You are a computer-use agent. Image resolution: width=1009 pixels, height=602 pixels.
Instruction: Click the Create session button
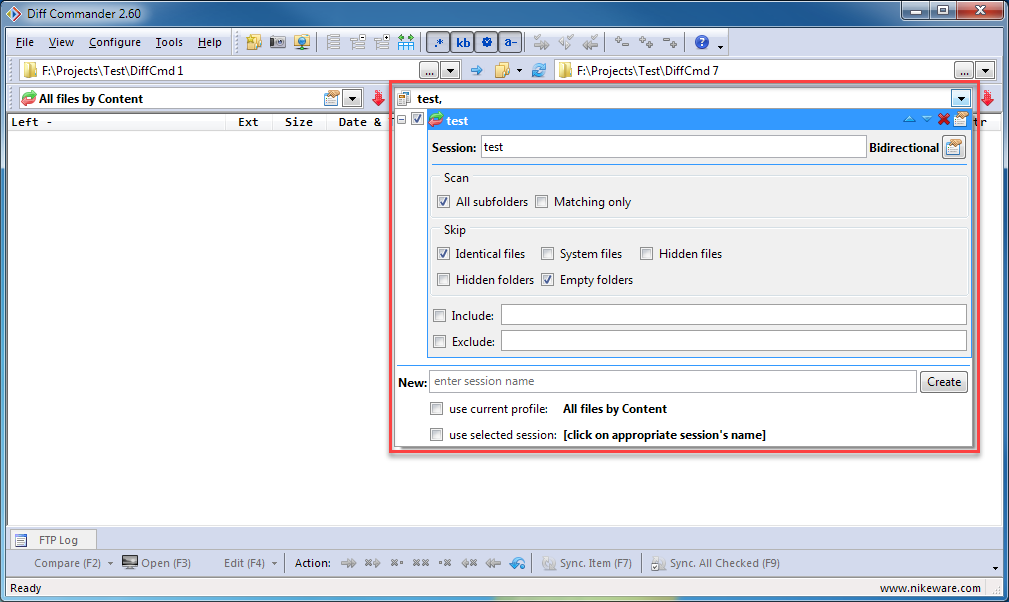943,382
